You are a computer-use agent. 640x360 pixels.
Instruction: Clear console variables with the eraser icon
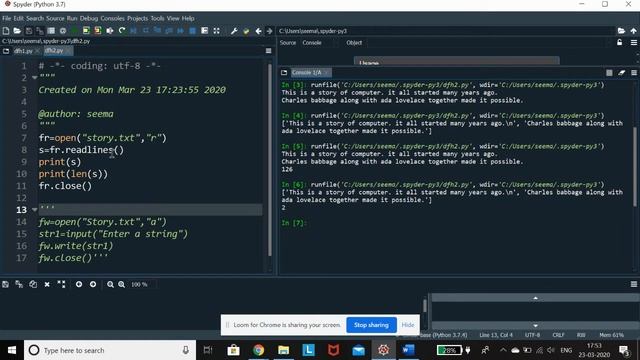(621, 72)
